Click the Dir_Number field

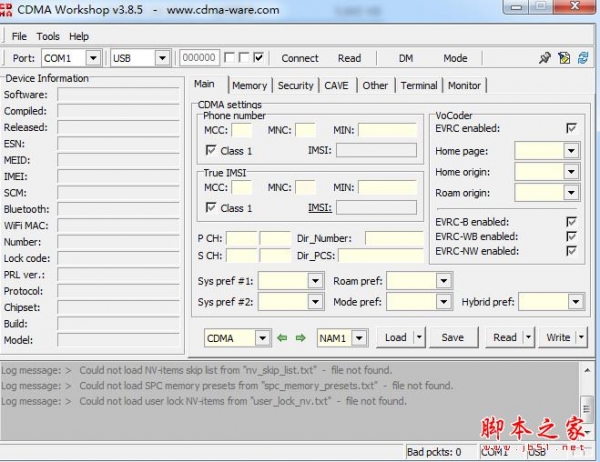coord(394,238)
